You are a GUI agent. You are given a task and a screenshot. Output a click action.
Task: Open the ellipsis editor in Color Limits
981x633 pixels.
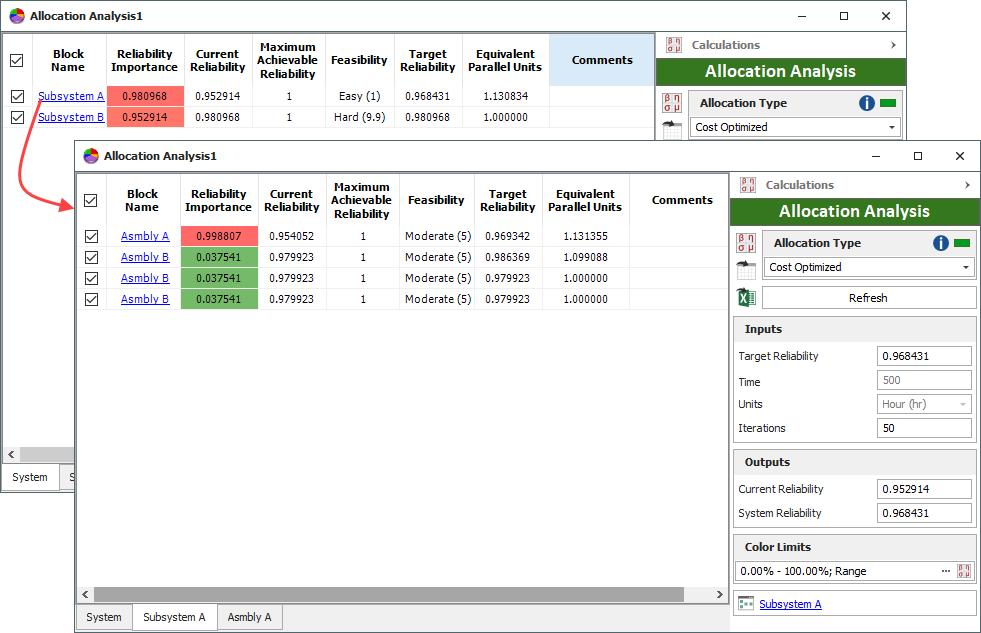coord(945,571)
